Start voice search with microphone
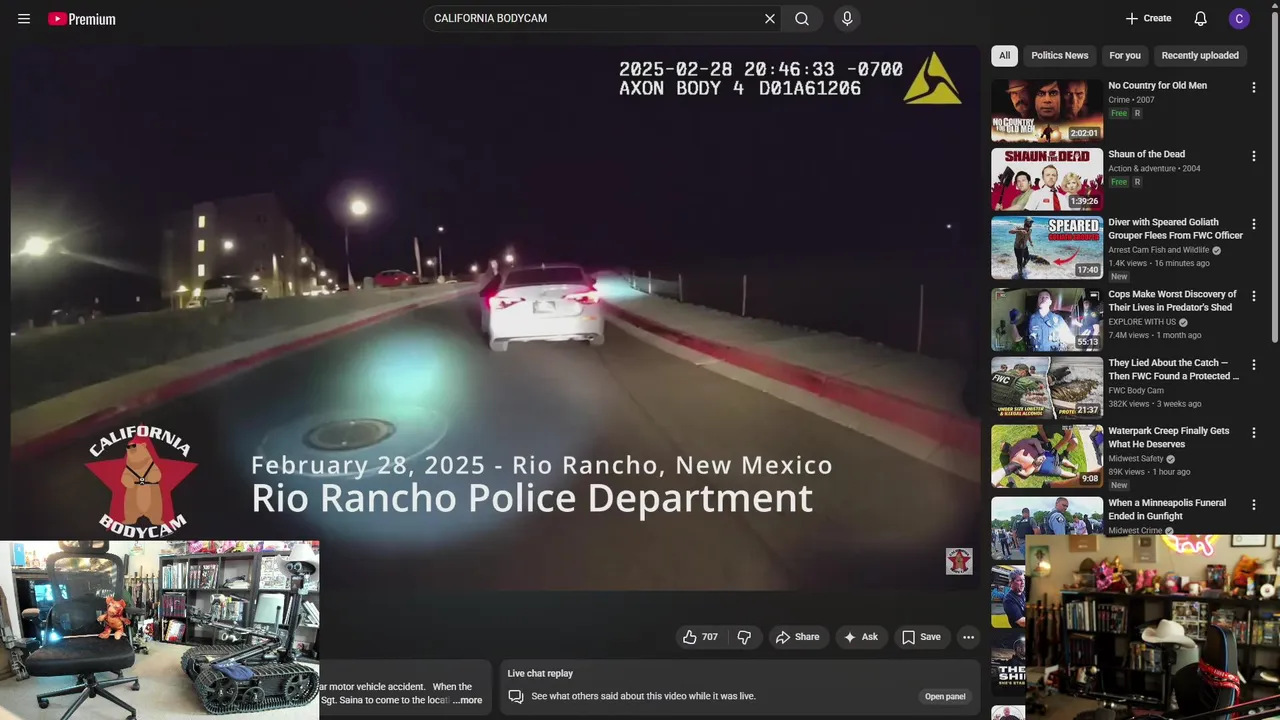1280x720 pixels. [847, 19]
